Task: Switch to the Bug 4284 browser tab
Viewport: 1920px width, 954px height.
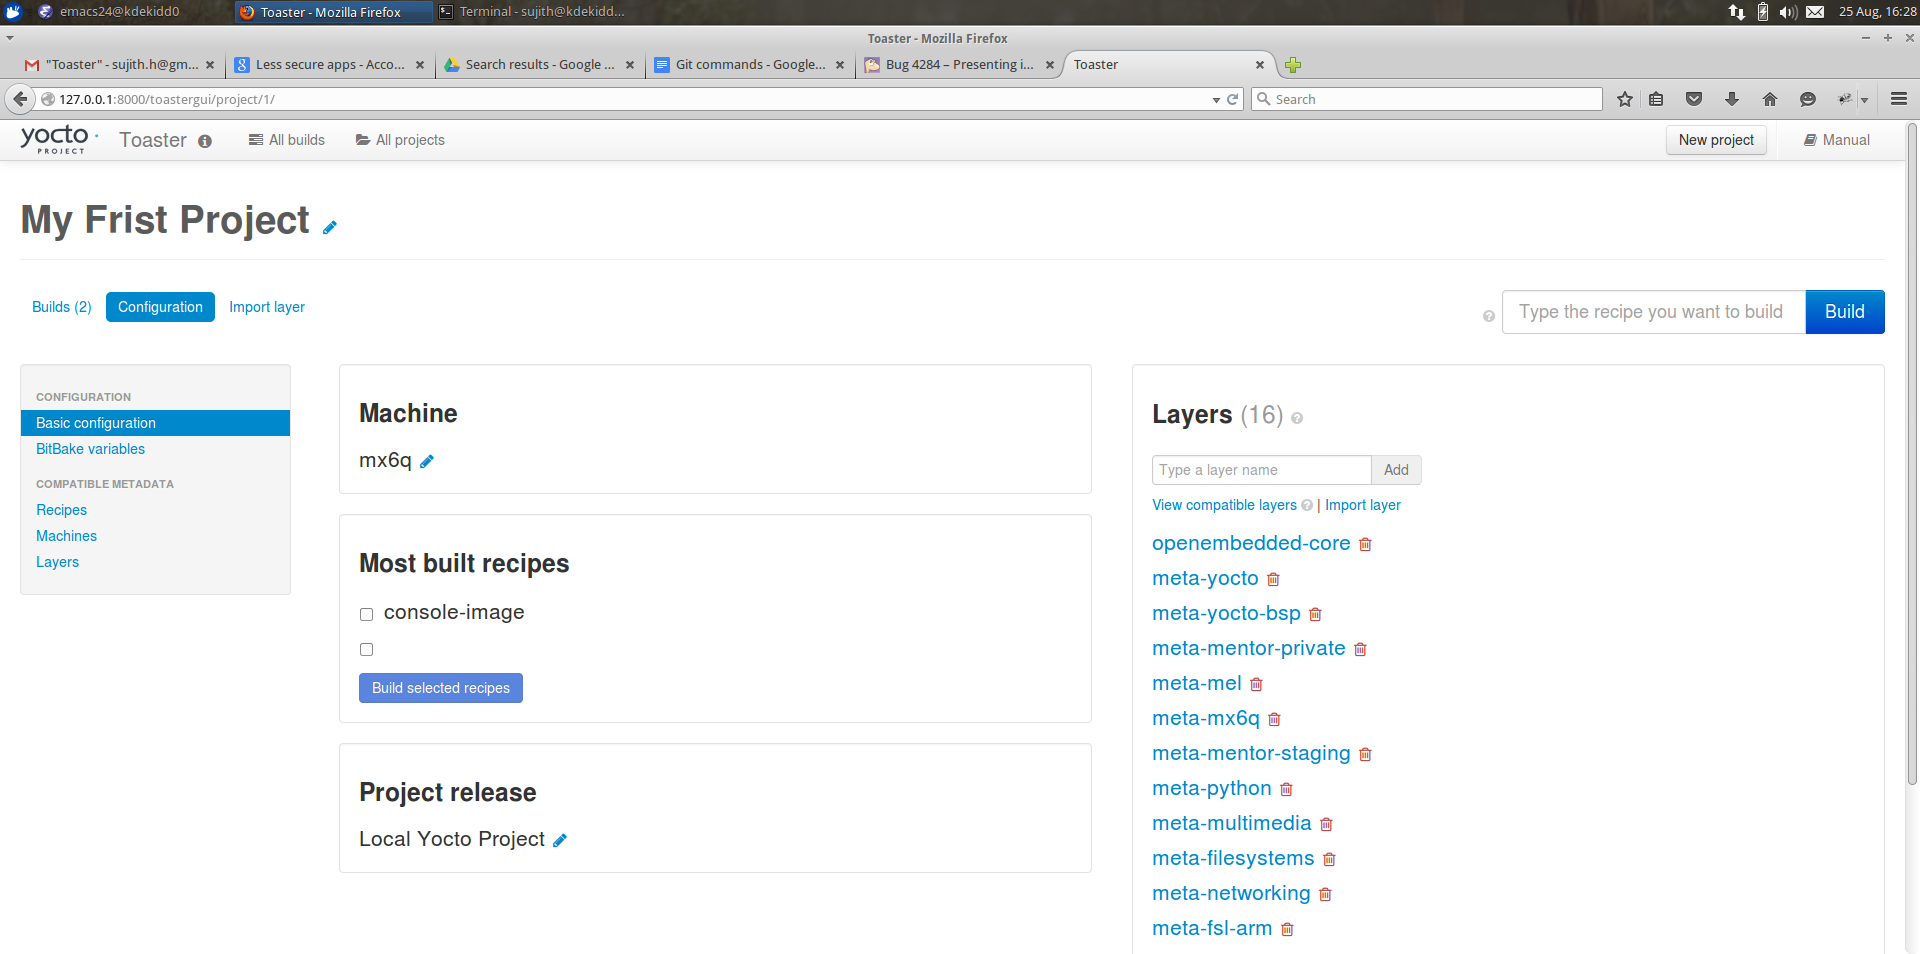Action: click(960, 65)
